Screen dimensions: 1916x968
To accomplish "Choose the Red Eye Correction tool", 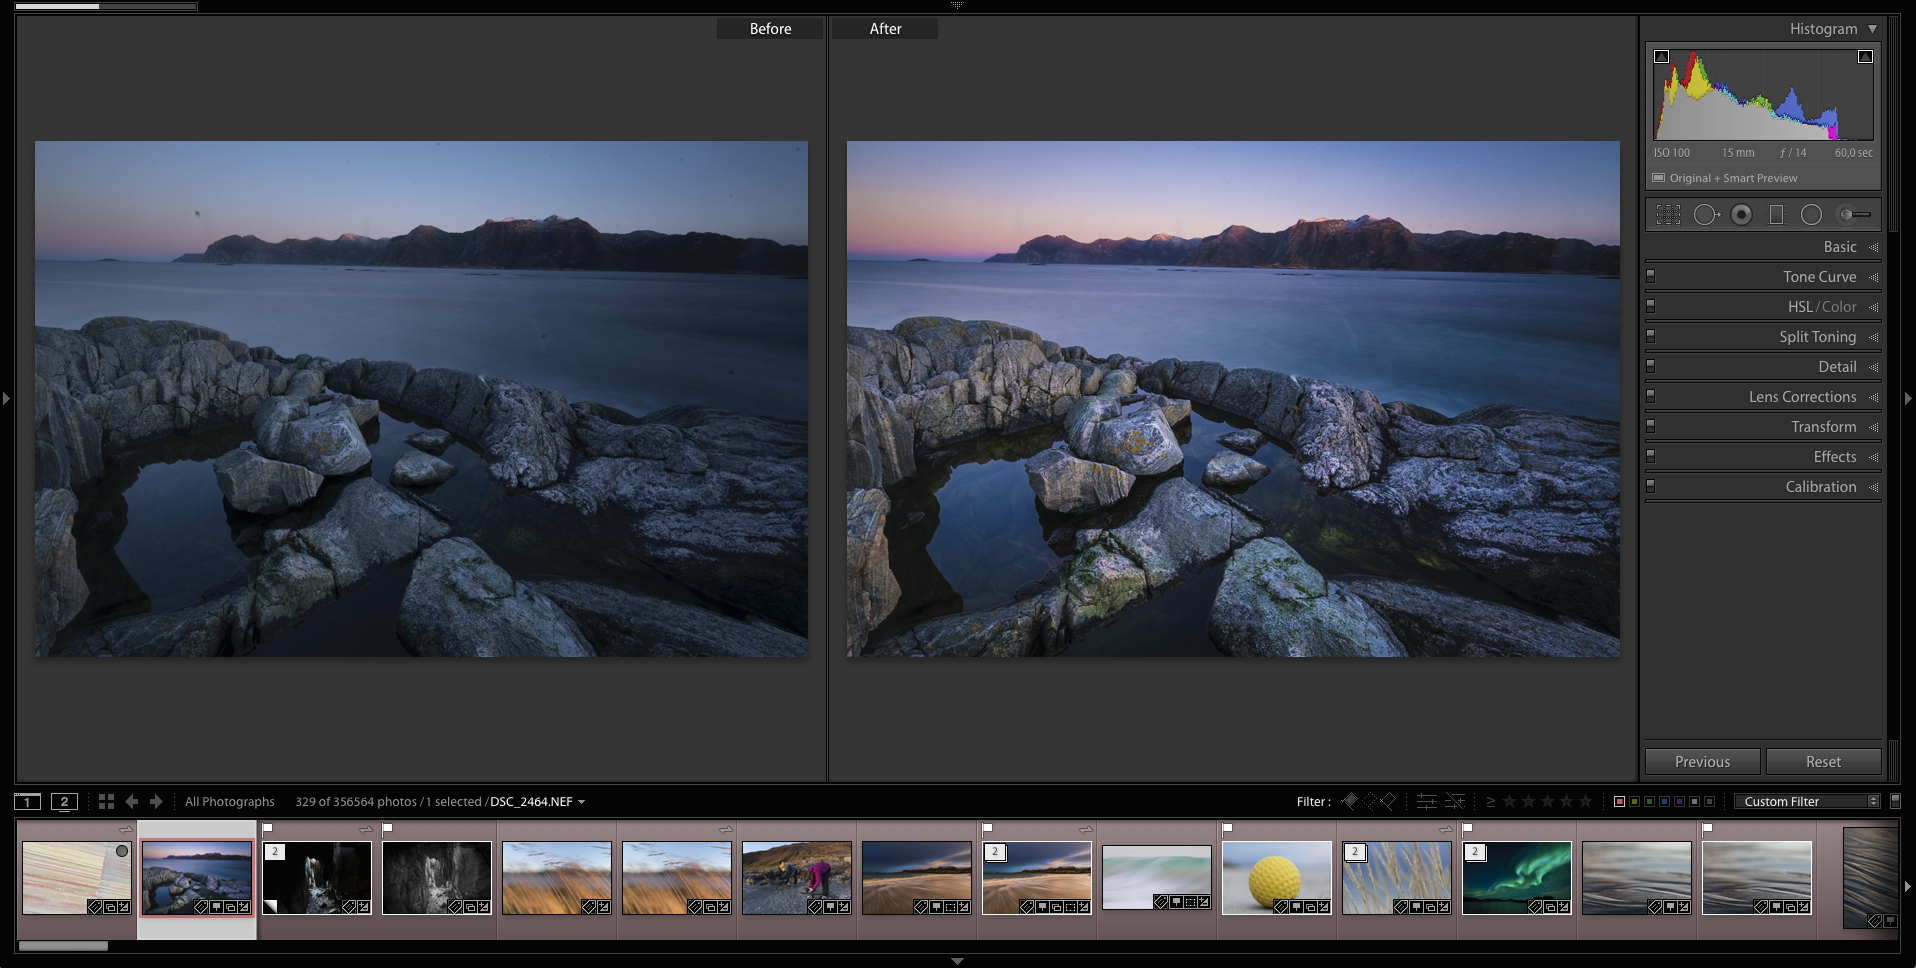I will 1741,215.
